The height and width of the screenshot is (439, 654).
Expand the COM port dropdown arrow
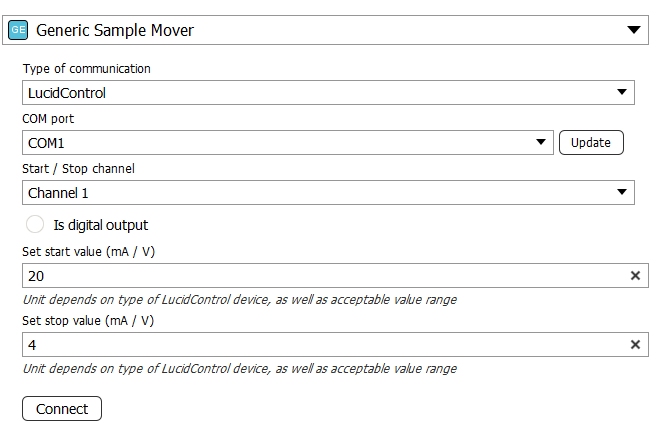[542, 143]
